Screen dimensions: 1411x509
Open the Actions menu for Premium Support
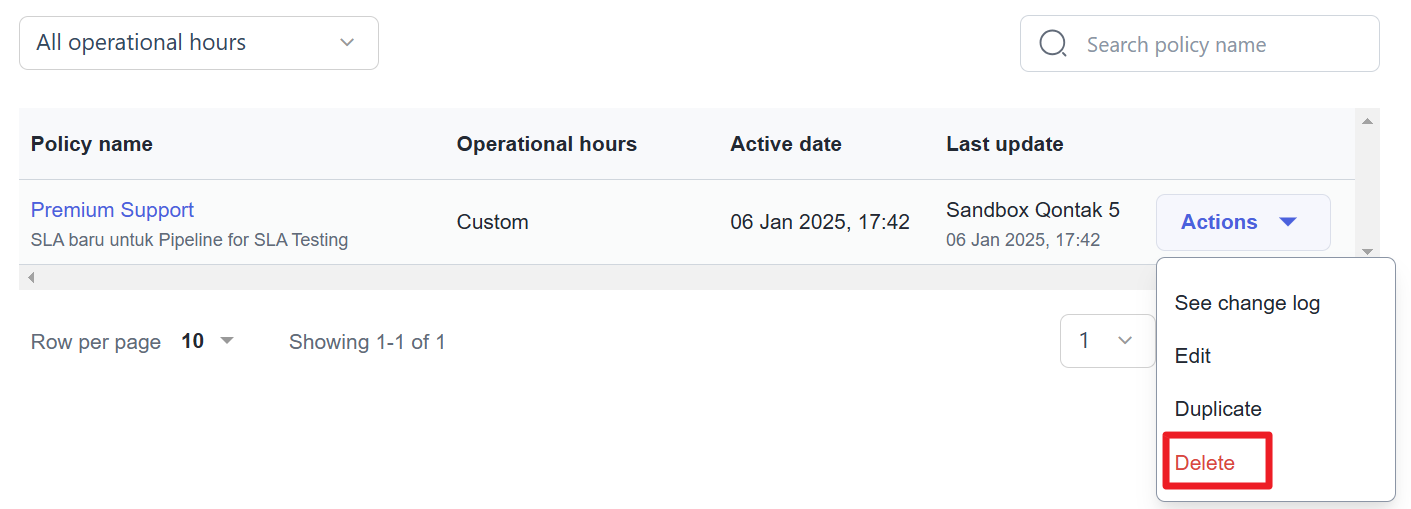(1242, 222)
